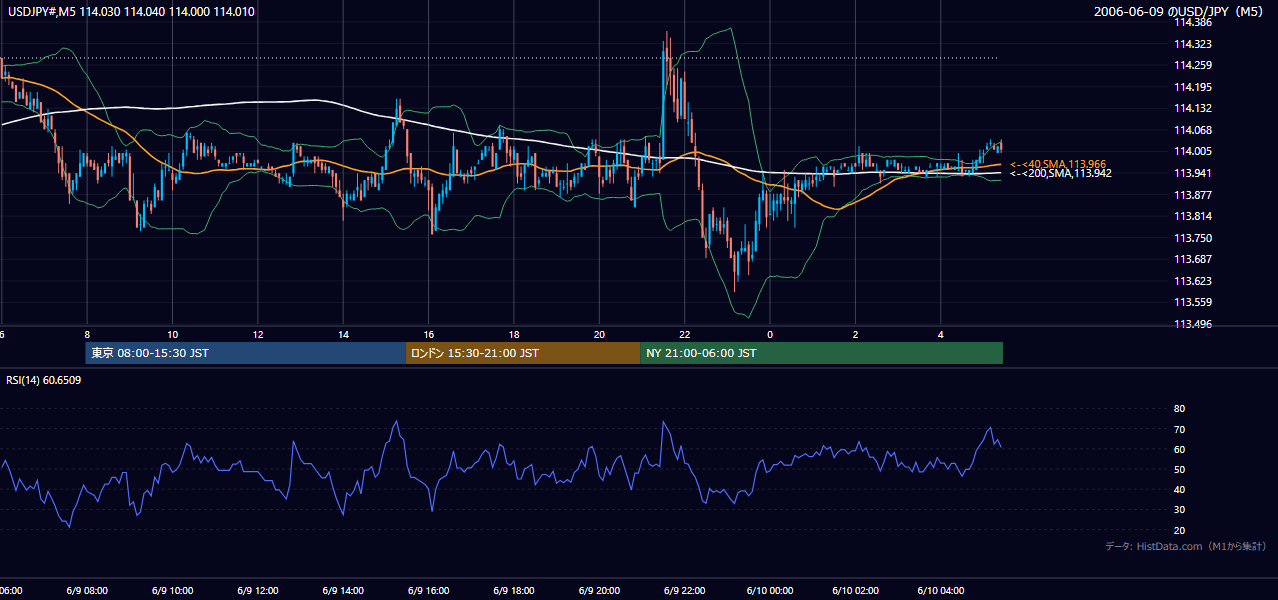Viewport: 1278px width, 600px height.
Task: Click the 6/10 00:00 time axis label
Action: point(769,591)
